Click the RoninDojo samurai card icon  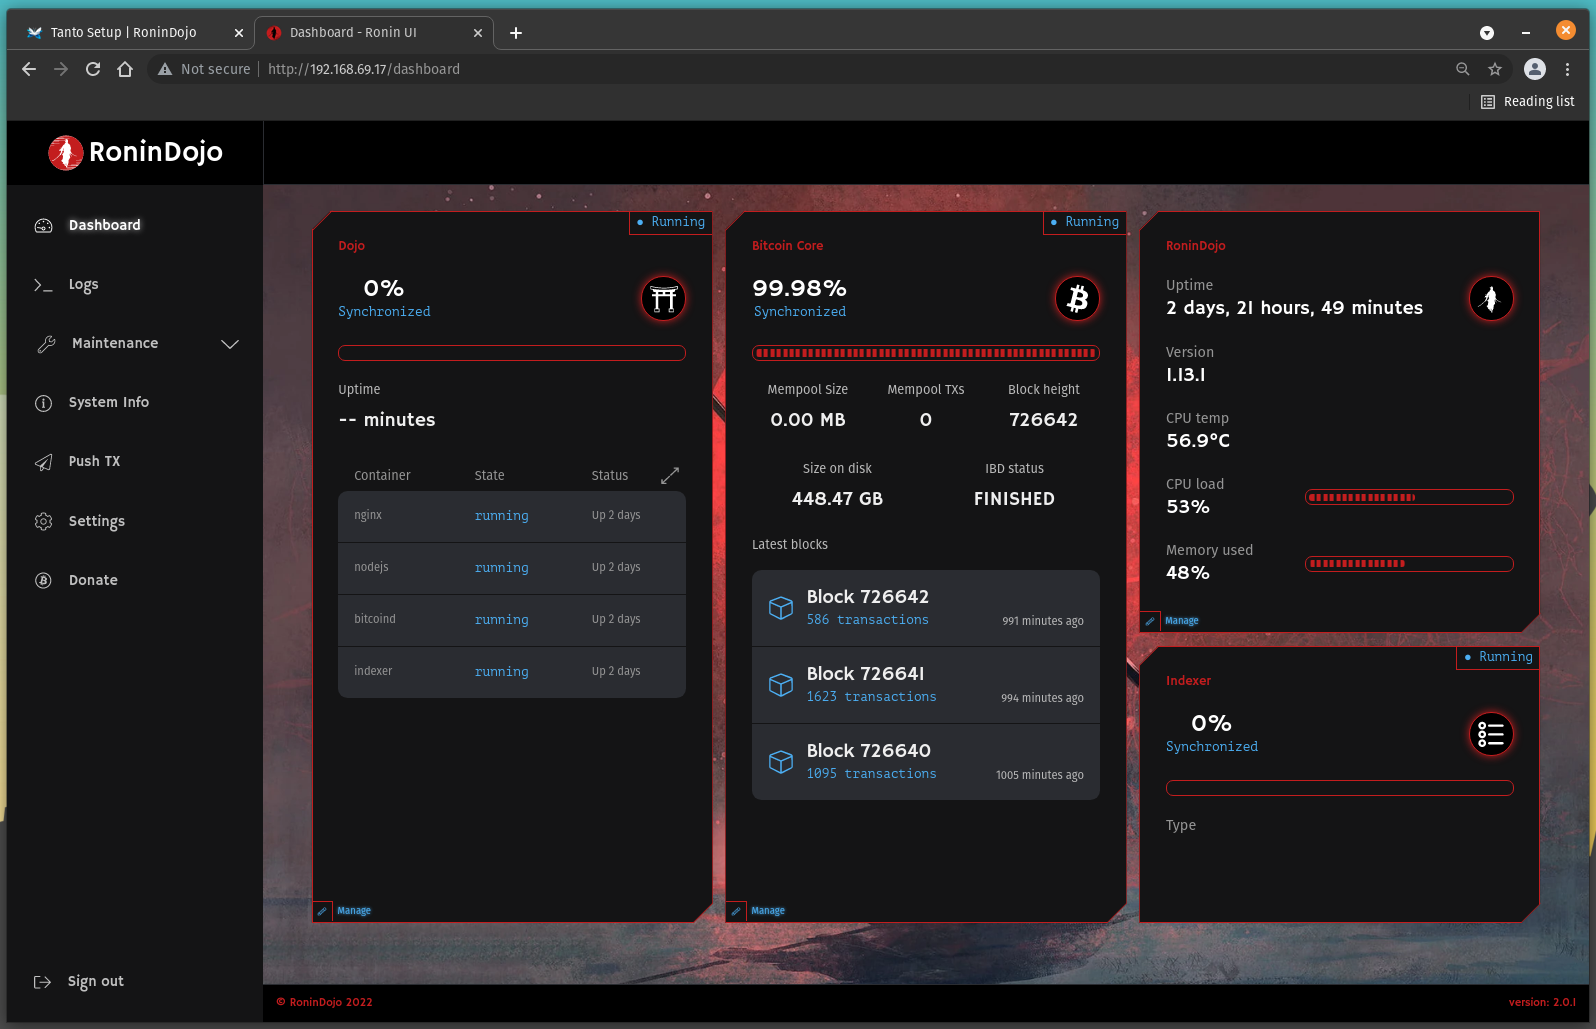coord(1491,299)
